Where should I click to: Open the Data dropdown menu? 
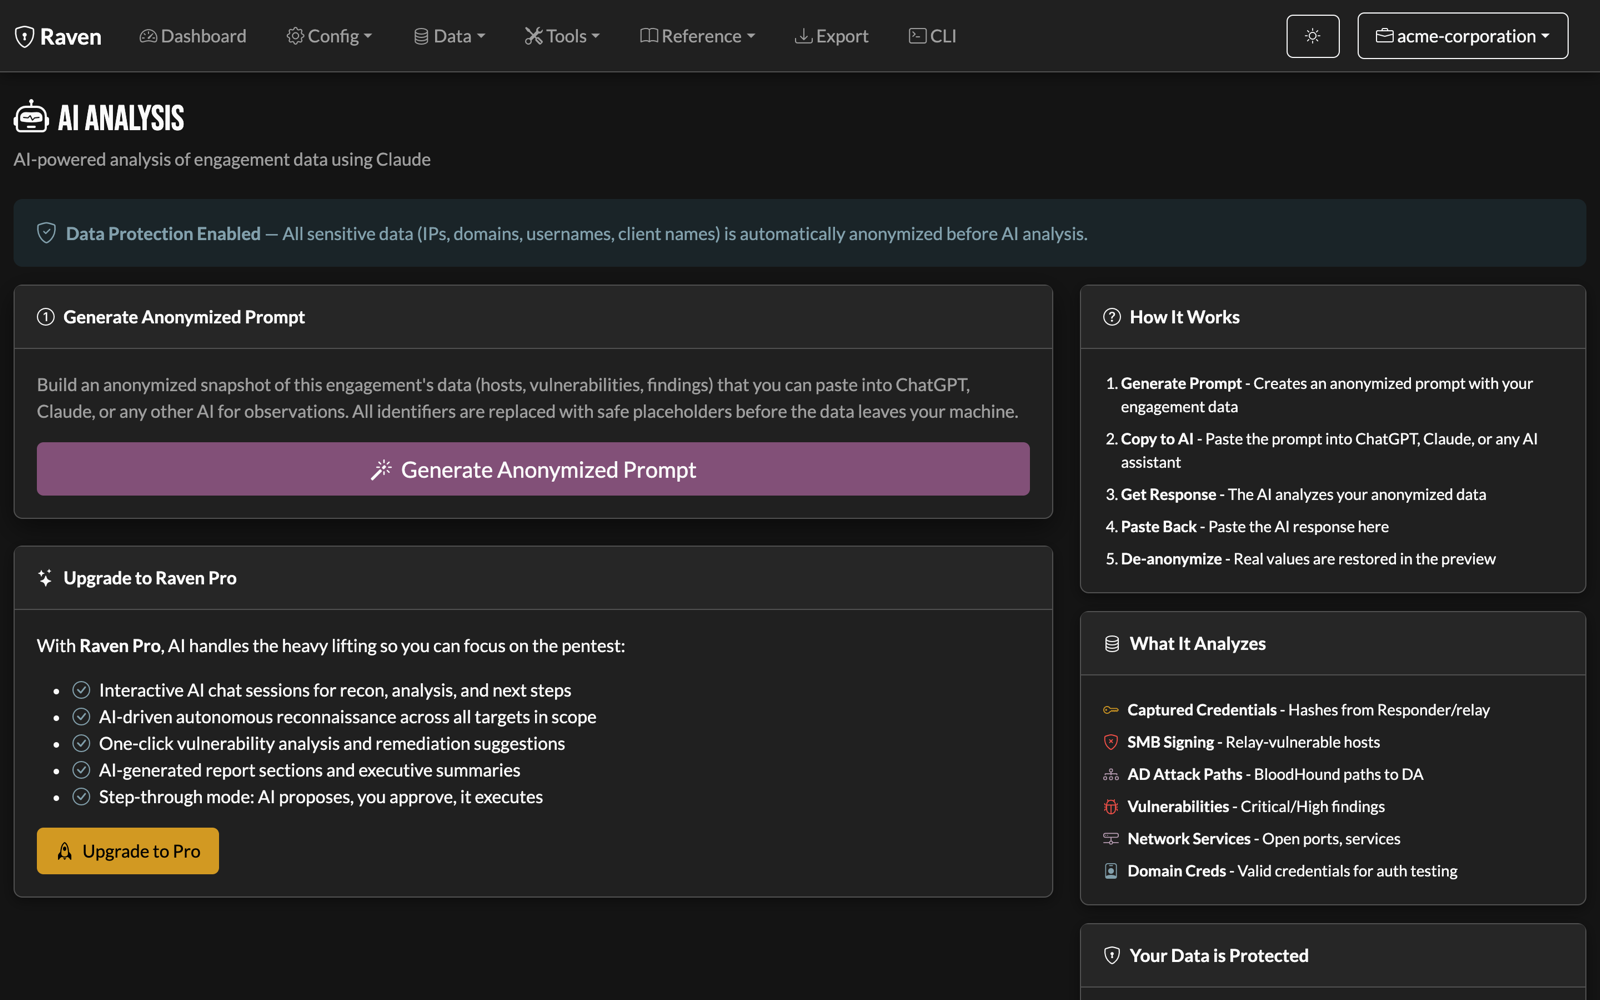click(449, 36)
